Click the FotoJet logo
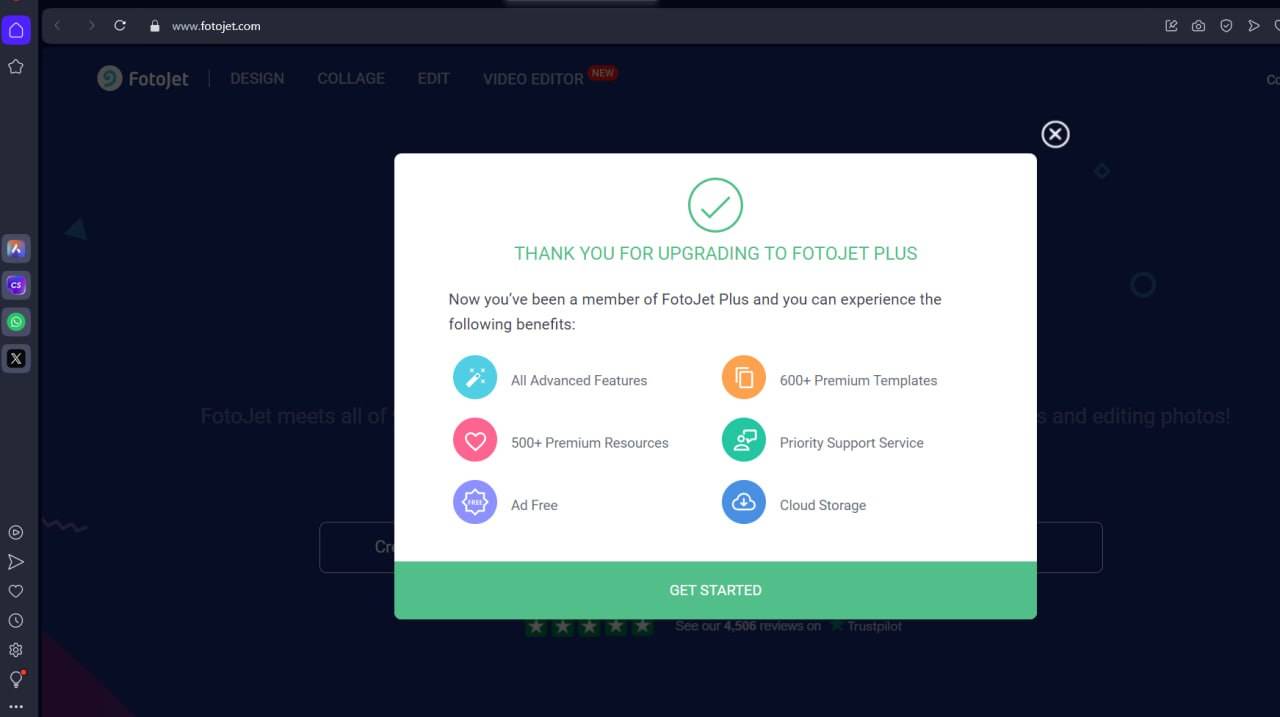The image size is (1280, 717). click(143, 78)
